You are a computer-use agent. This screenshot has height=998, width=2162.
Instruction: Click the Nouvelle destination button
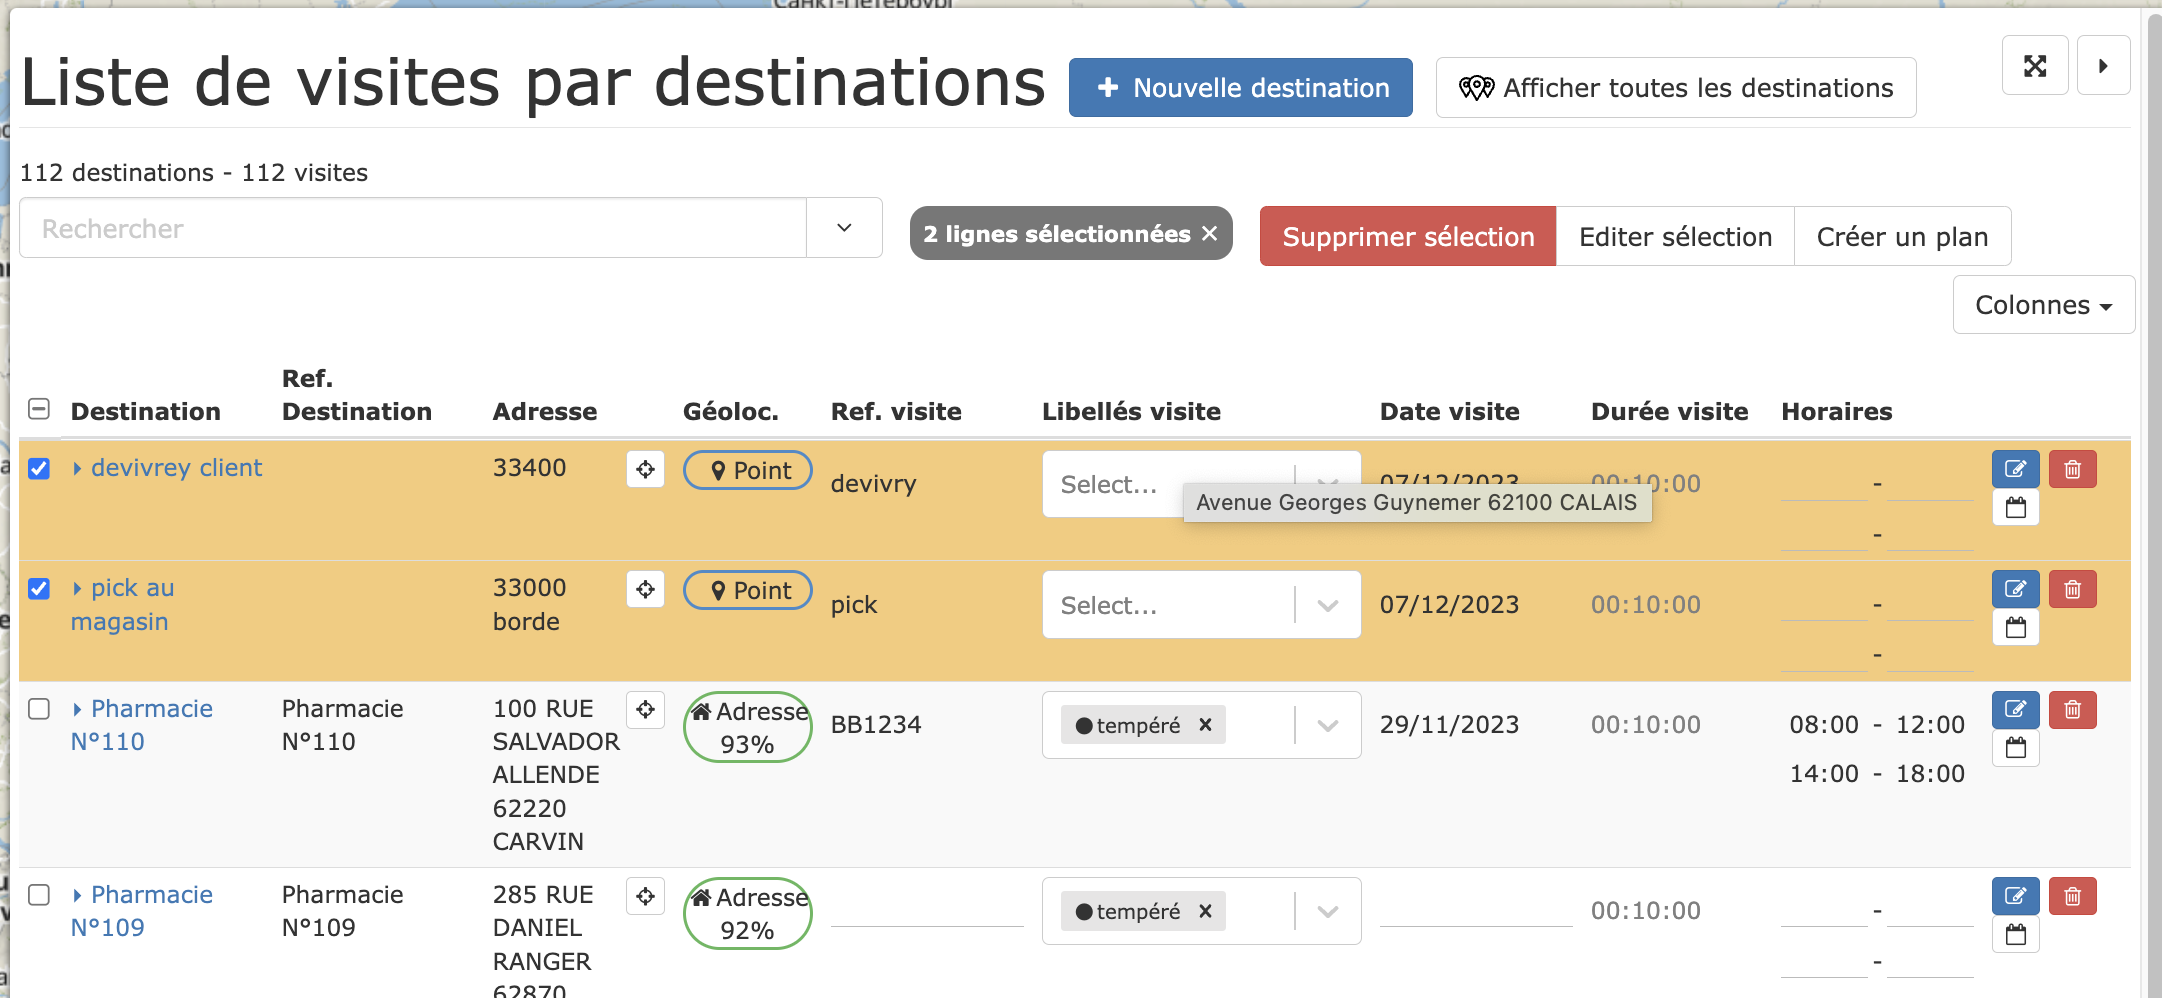pyautogui.click(x=1240, y=88)
